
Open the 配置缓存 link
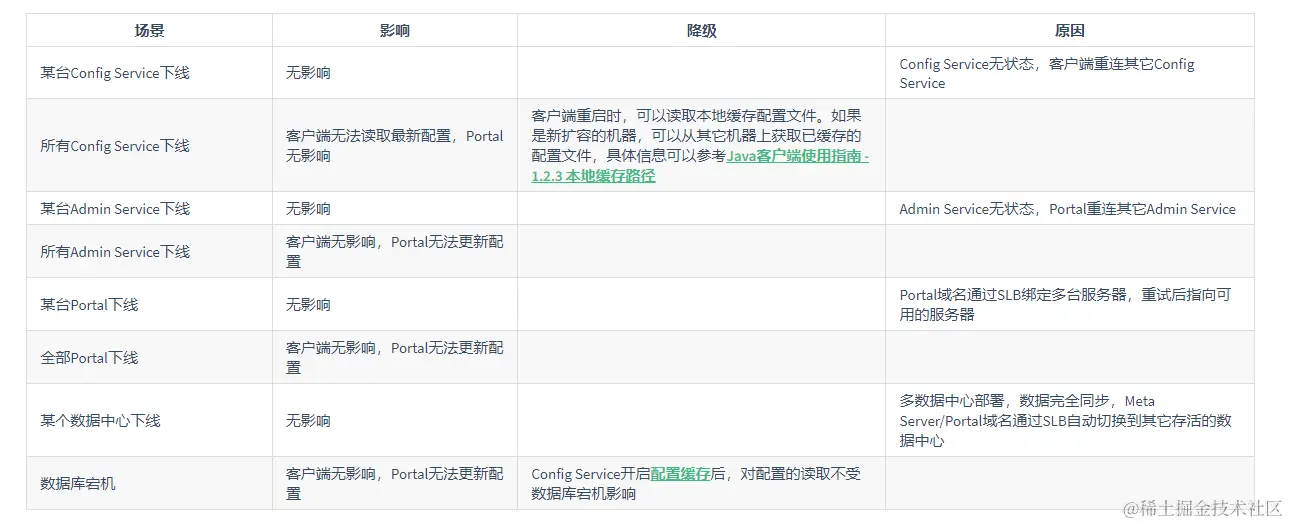click(680, 474)
